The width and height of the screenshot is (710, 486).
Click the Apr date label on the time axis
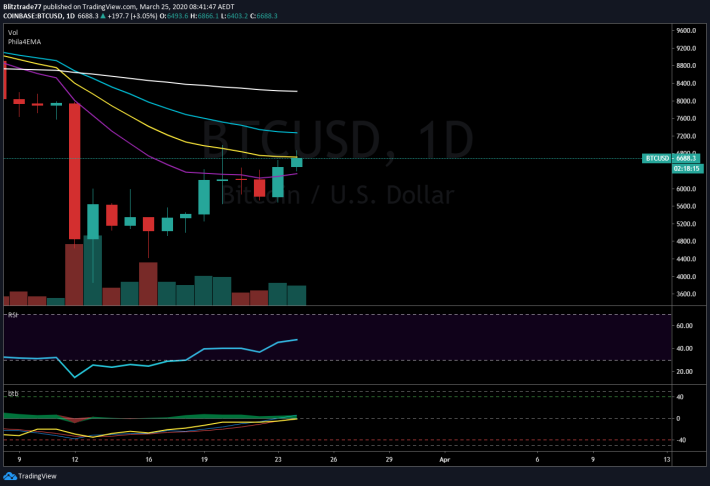click(x=445, y=460)
